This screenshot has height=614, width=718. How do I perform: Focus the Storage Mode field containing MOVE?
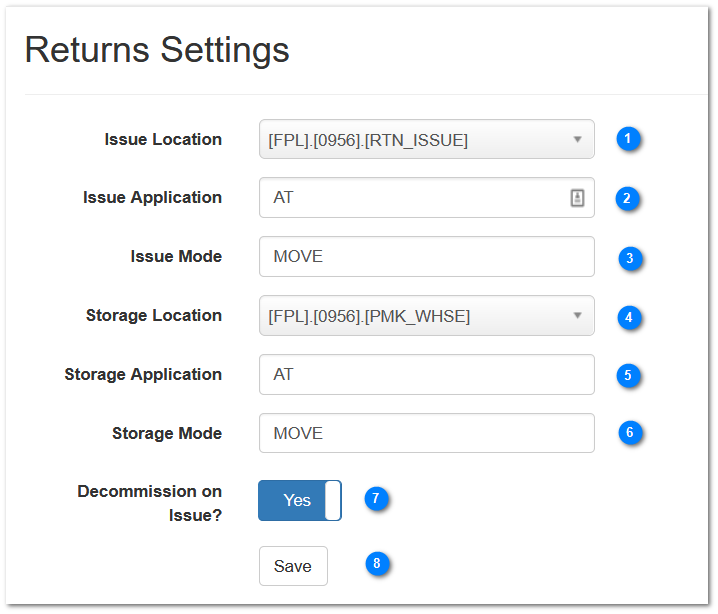(x=427, y=433)
